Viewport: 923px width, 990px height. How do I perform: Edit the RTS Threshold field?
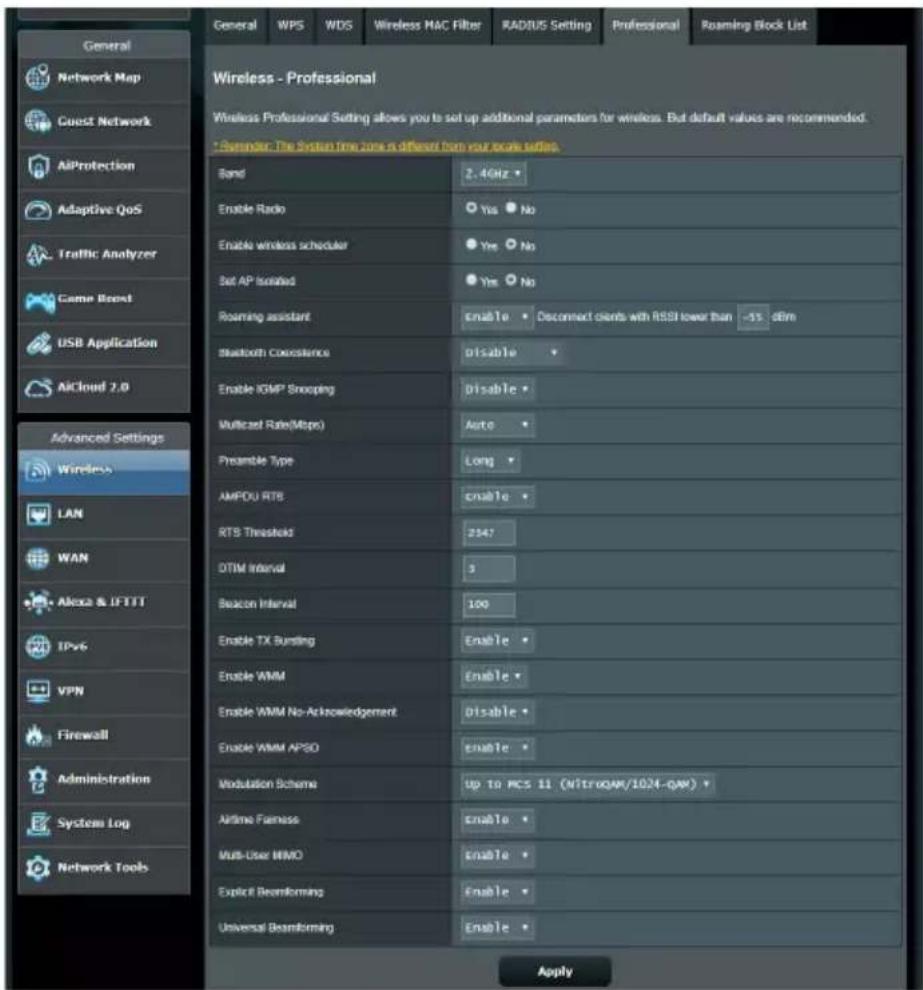coord(489,533)
